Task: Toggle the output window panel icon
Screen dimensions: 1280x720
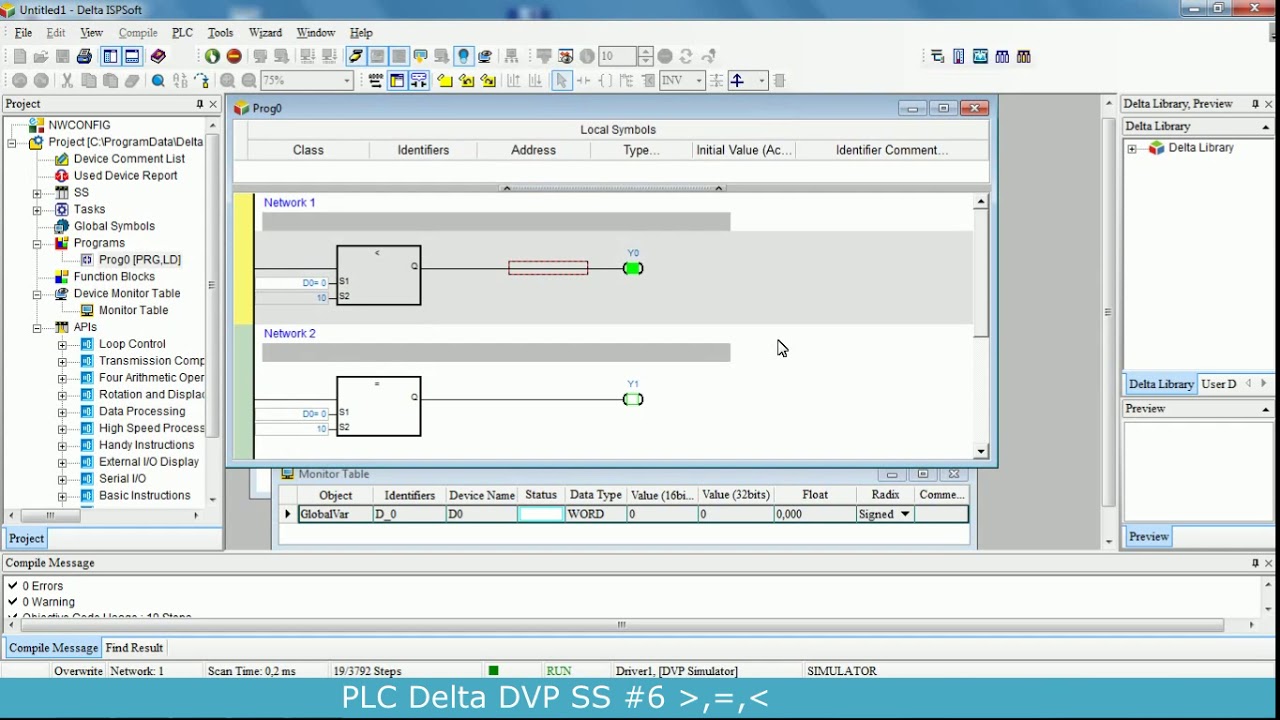Action: pos(132,56)
